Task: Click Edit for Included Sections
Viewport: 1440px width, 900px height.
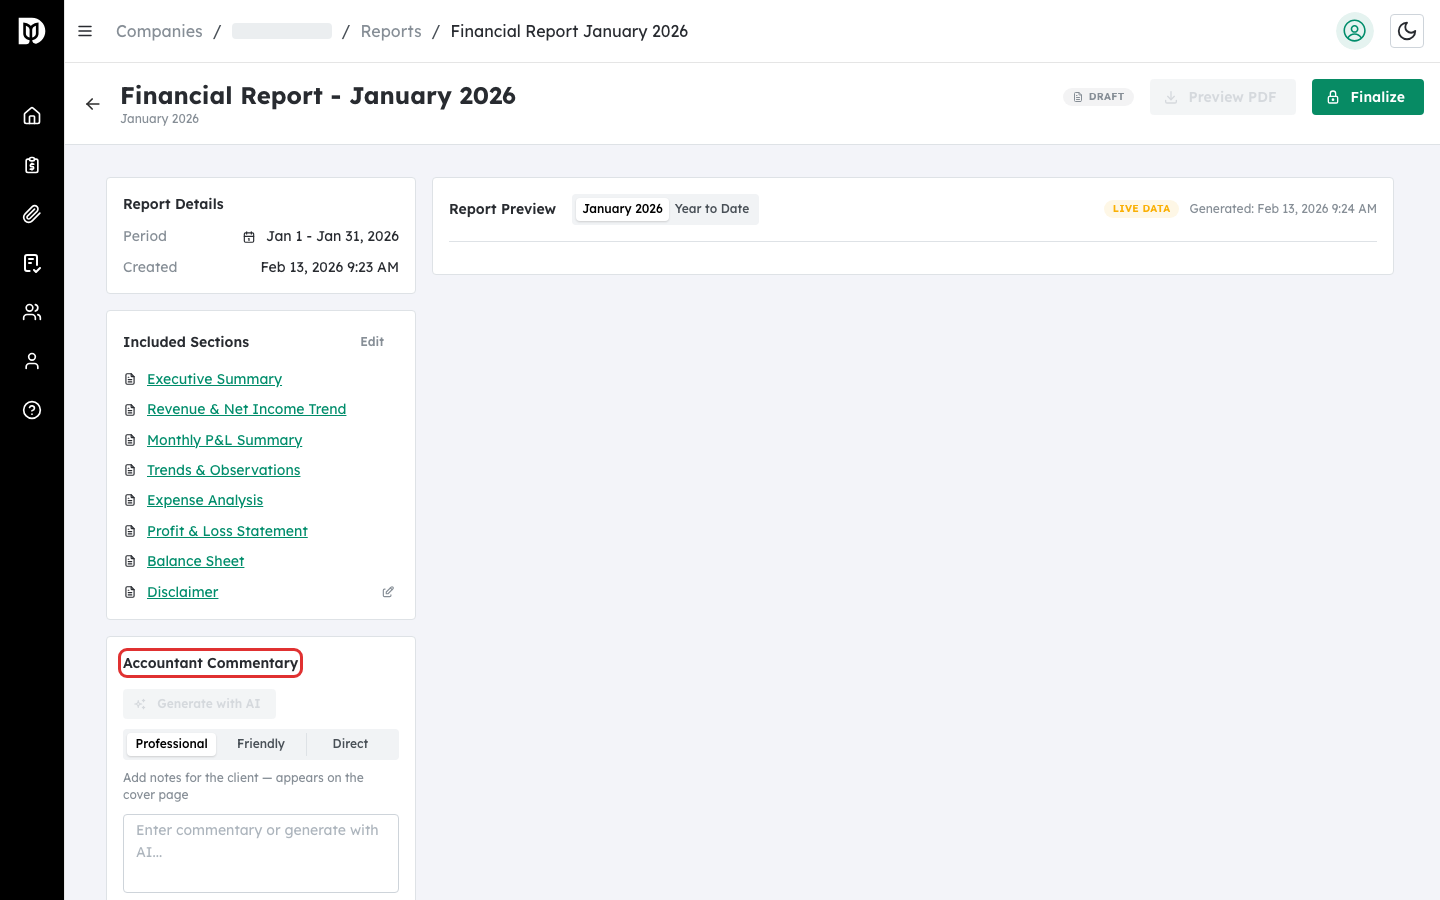Action: click(371, 341)
